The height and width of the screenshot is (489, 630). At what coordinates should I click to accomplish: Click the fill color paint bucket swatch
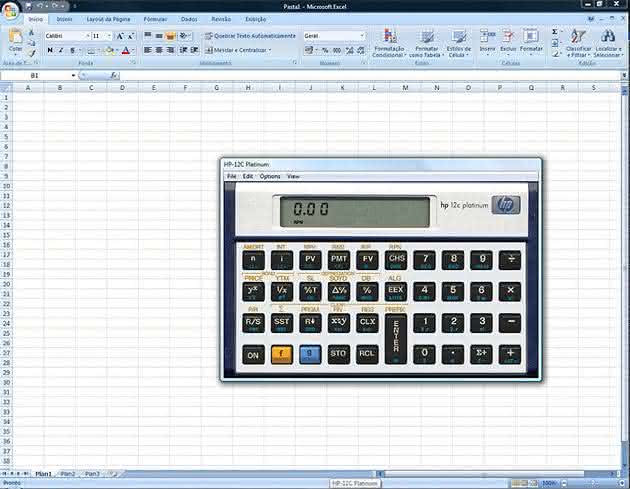click(109, 51)
